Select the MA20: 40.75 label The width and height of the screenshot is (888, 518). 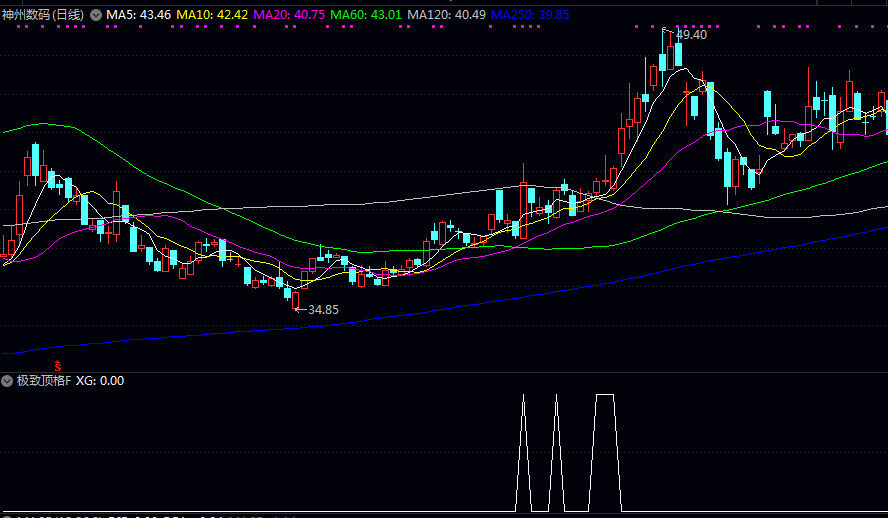[x=289, y=15]
